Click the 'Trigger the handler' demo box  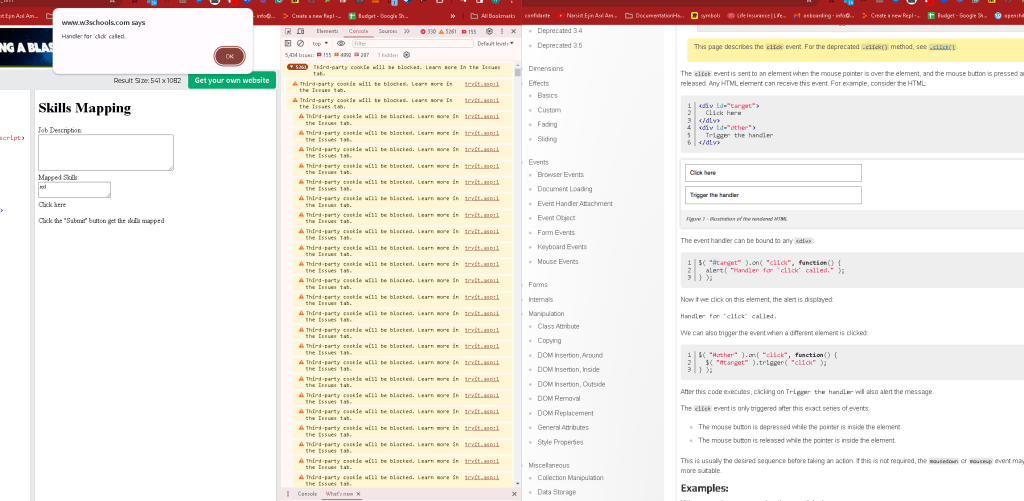point(773,195)
